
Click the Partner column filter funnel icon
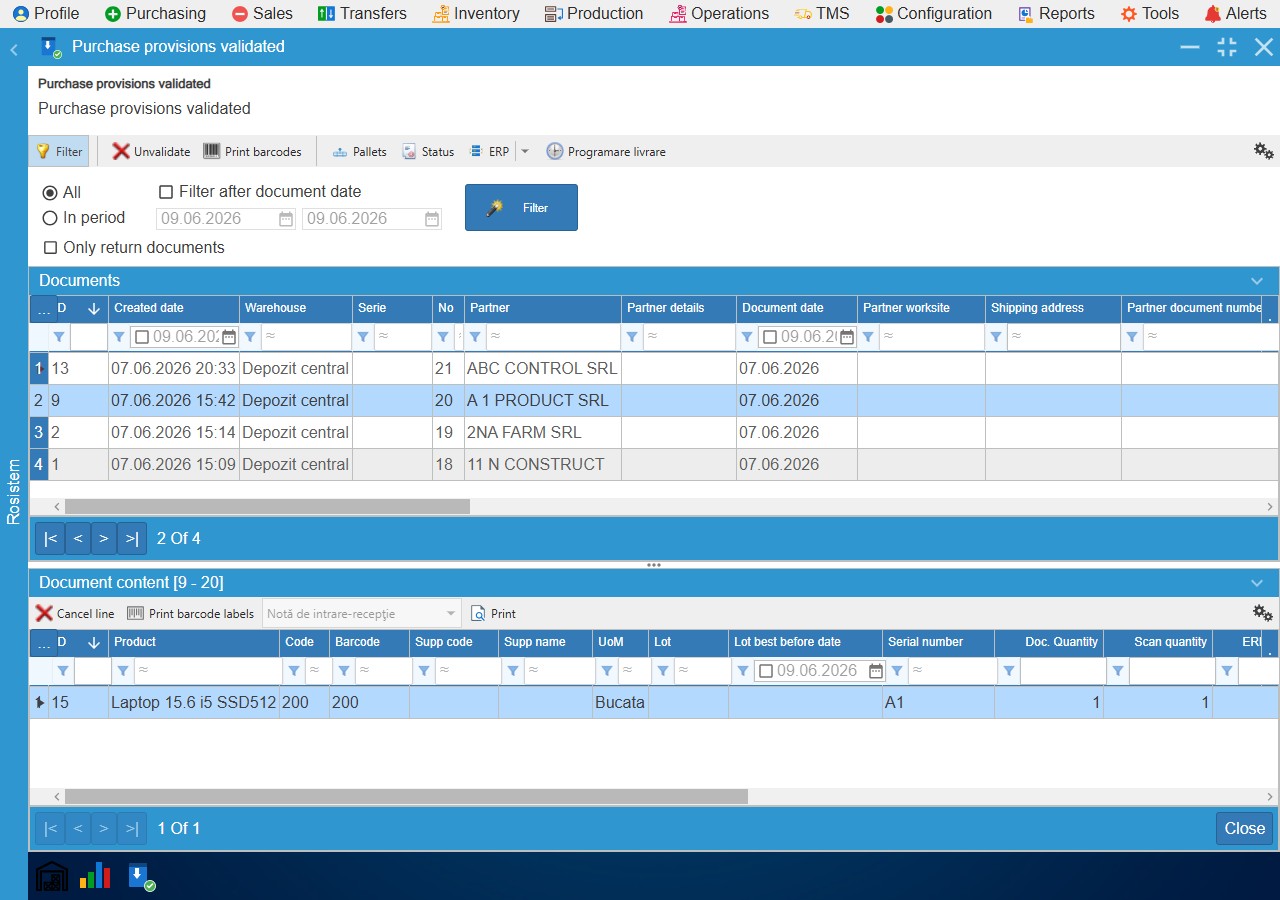475,337
